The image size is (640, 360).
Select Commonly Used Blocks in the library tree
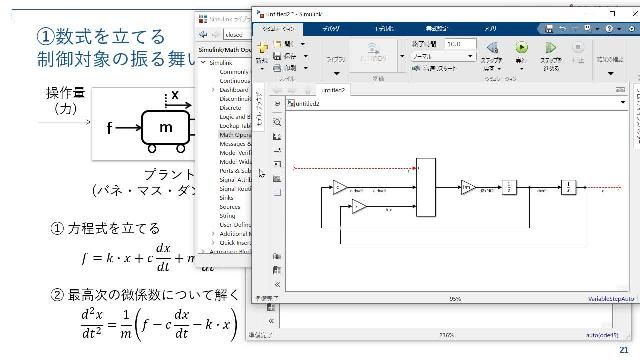[x=234, y=72]
